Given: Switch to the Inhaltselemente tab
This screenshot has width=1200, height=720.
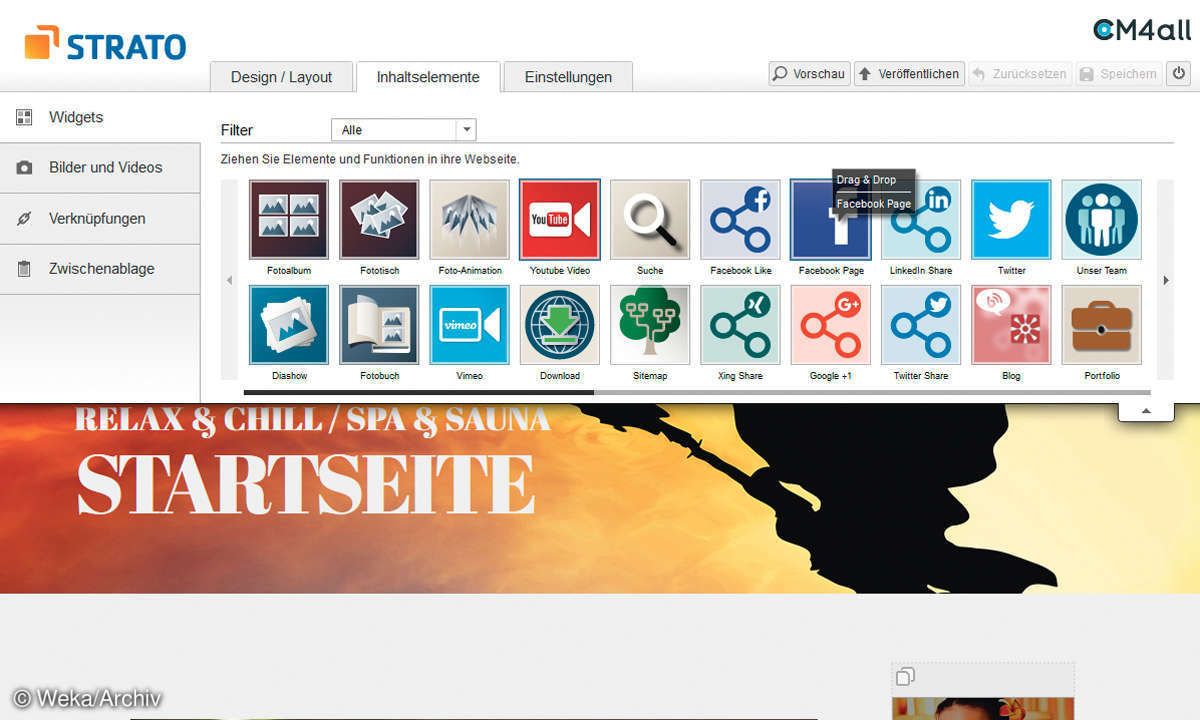Looking at the screenshot, I should [x=428, y=77].
